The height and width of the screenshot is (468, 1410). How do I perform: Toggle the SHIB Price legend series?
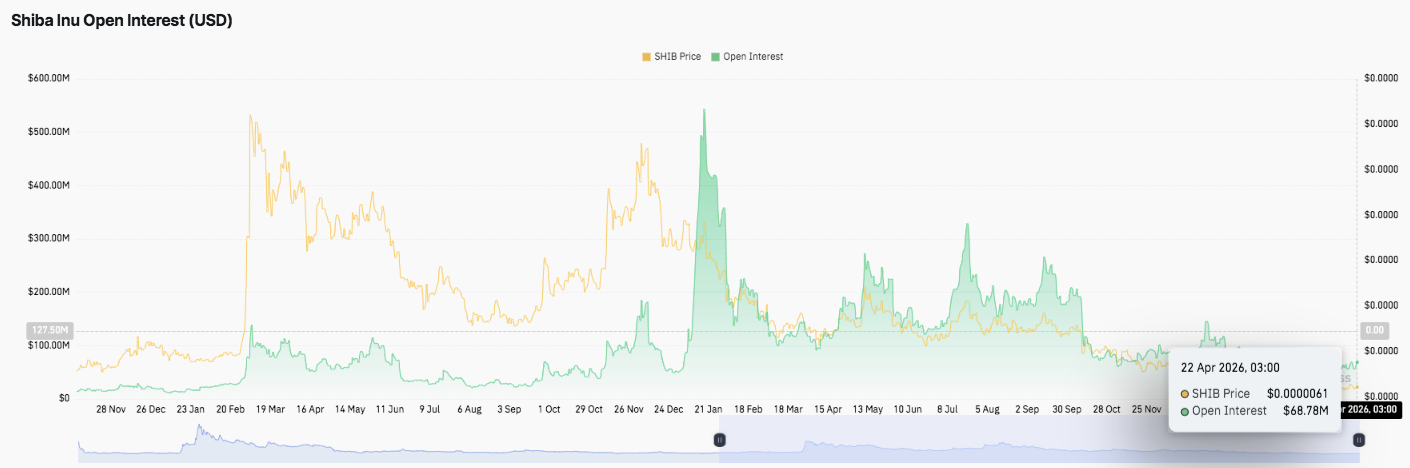(x=678, y=57)
